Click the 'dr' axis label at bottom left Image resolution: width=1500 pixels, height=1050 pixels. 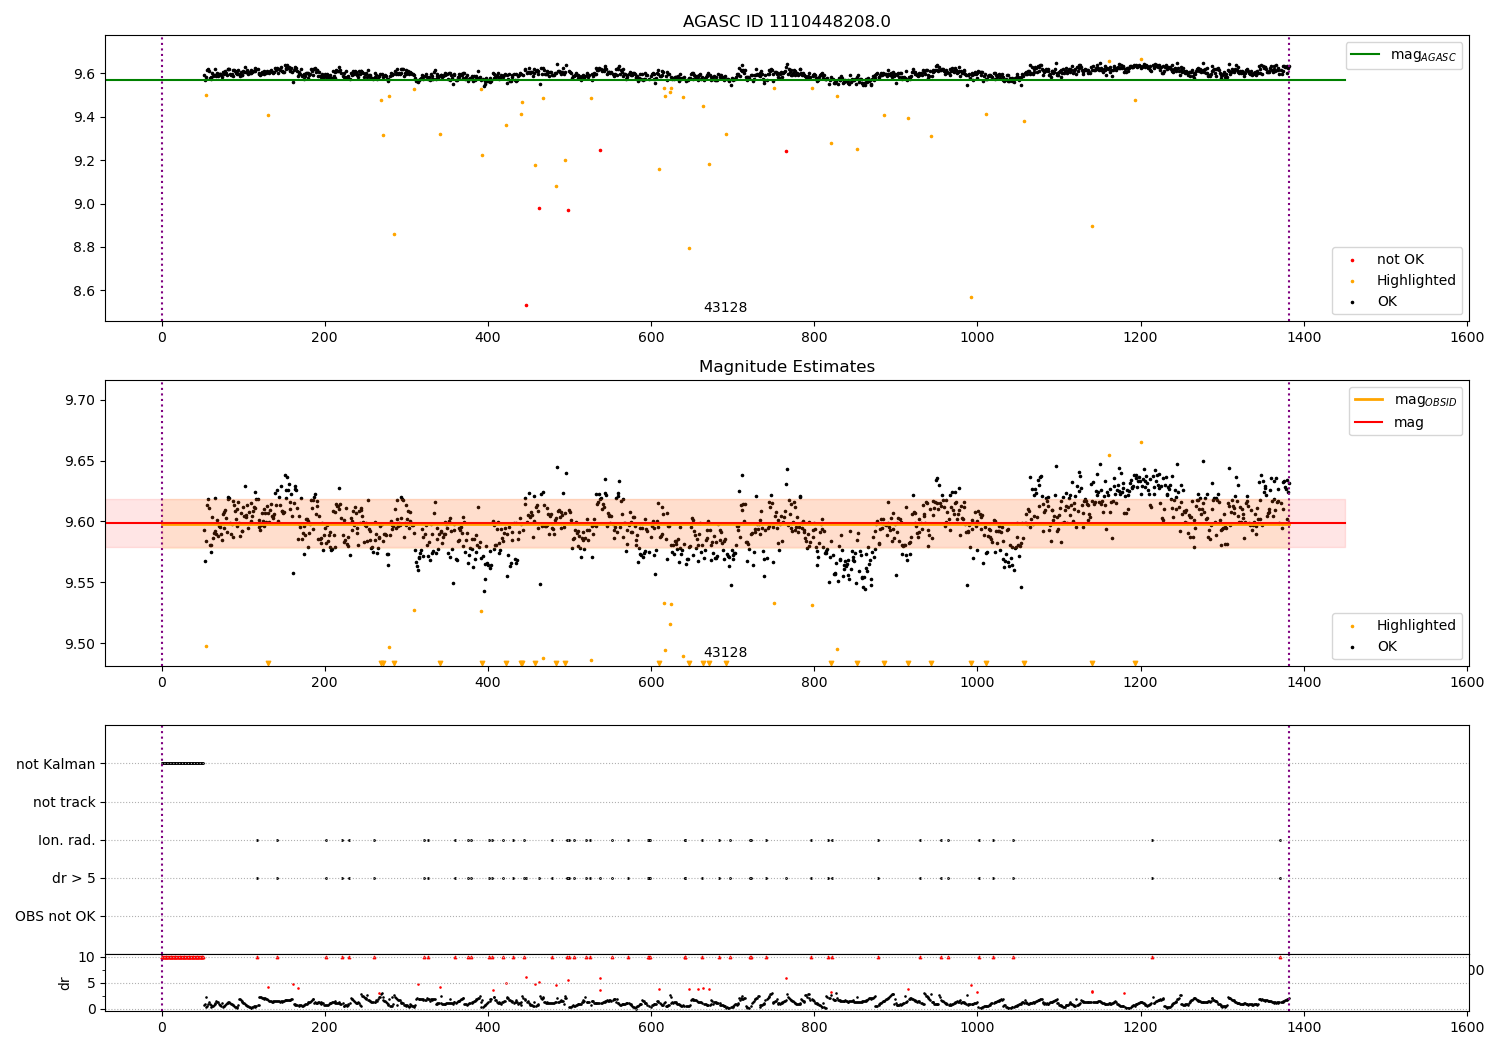65,983
